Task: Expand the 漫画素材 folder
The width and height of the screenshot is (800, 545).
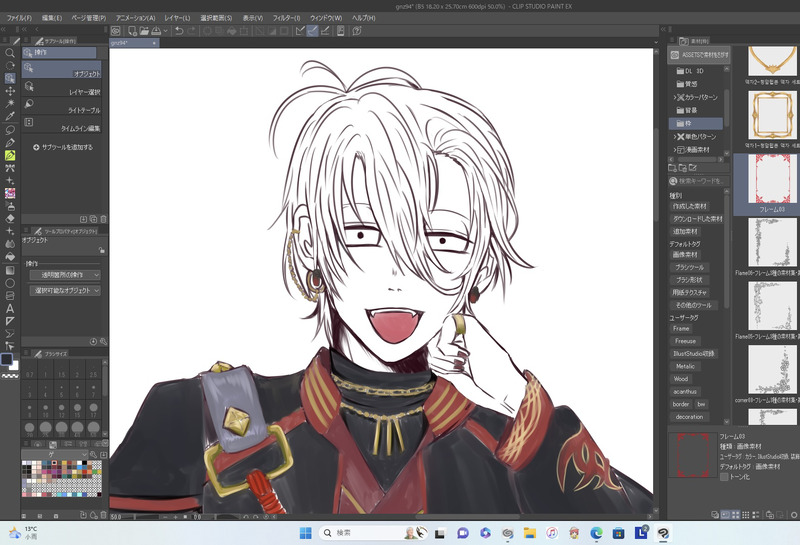Action: (x=675, y=150)
